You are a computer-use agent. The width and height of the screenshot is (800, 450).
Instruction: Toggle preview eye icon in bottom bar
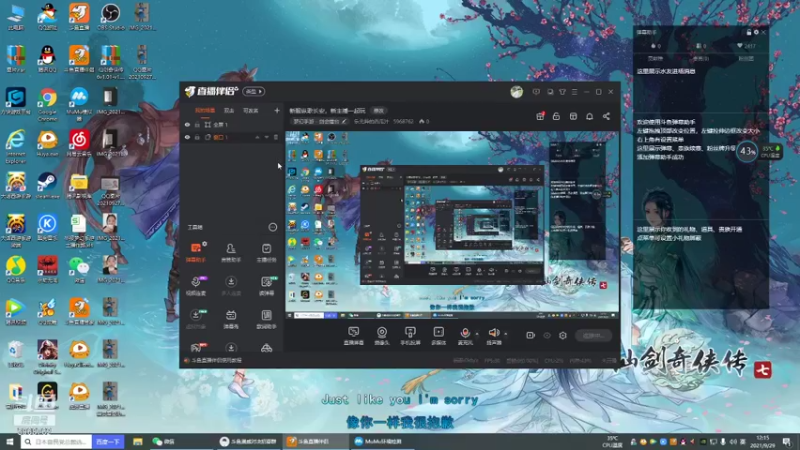(546, 335)
